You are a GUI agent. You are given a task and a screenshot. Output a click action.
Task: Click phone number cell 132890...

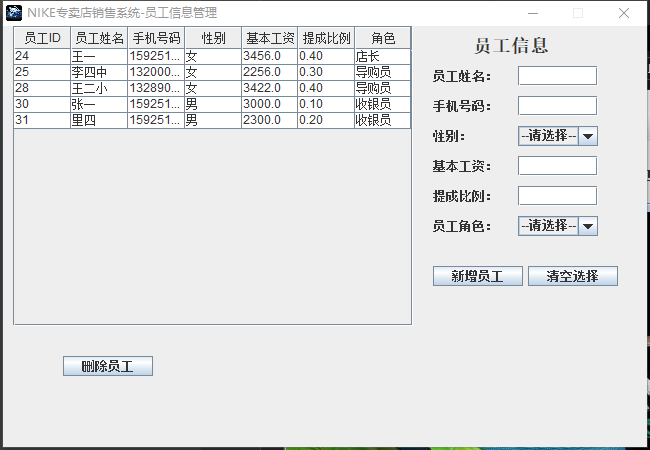[156, 88]
